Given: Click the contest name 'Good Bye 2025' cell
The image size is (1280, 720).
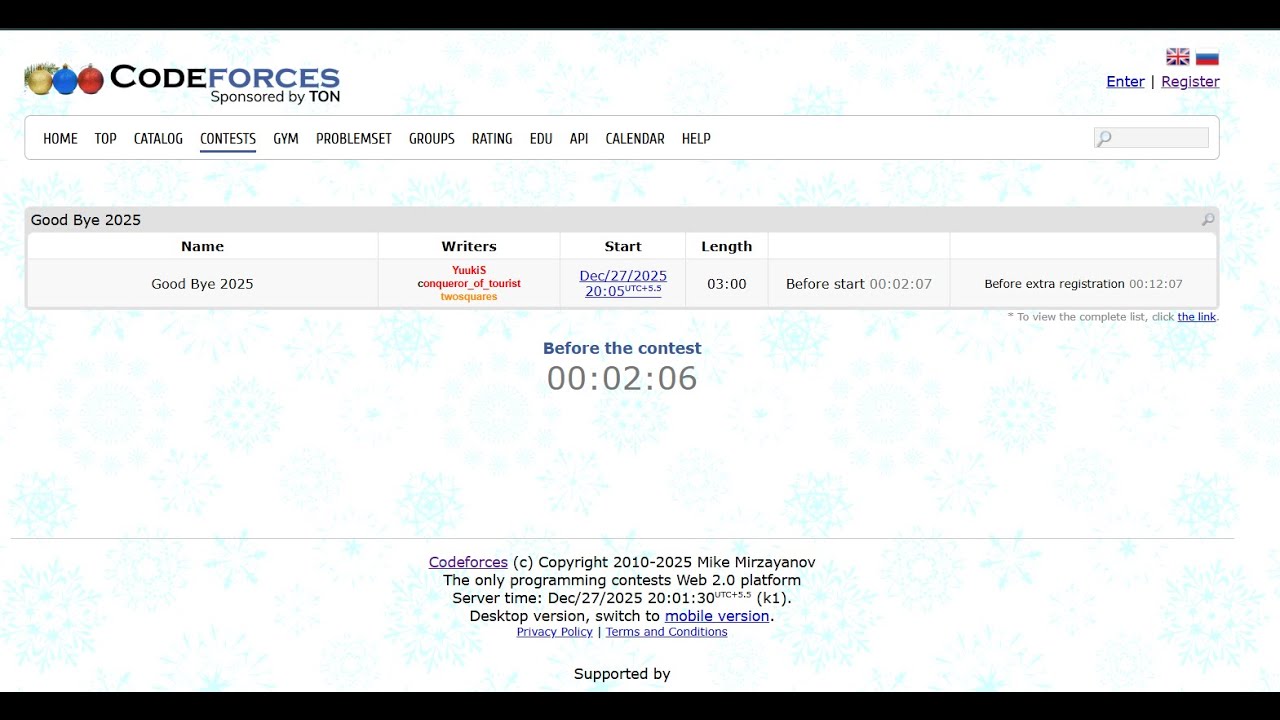Looking at the screenshot, I should [x=202, y=284].
